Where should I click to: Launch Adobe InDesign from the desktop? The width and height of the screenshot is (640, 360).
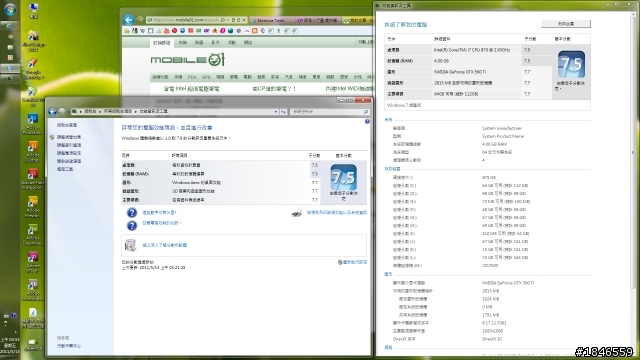[x=33, y=262]
